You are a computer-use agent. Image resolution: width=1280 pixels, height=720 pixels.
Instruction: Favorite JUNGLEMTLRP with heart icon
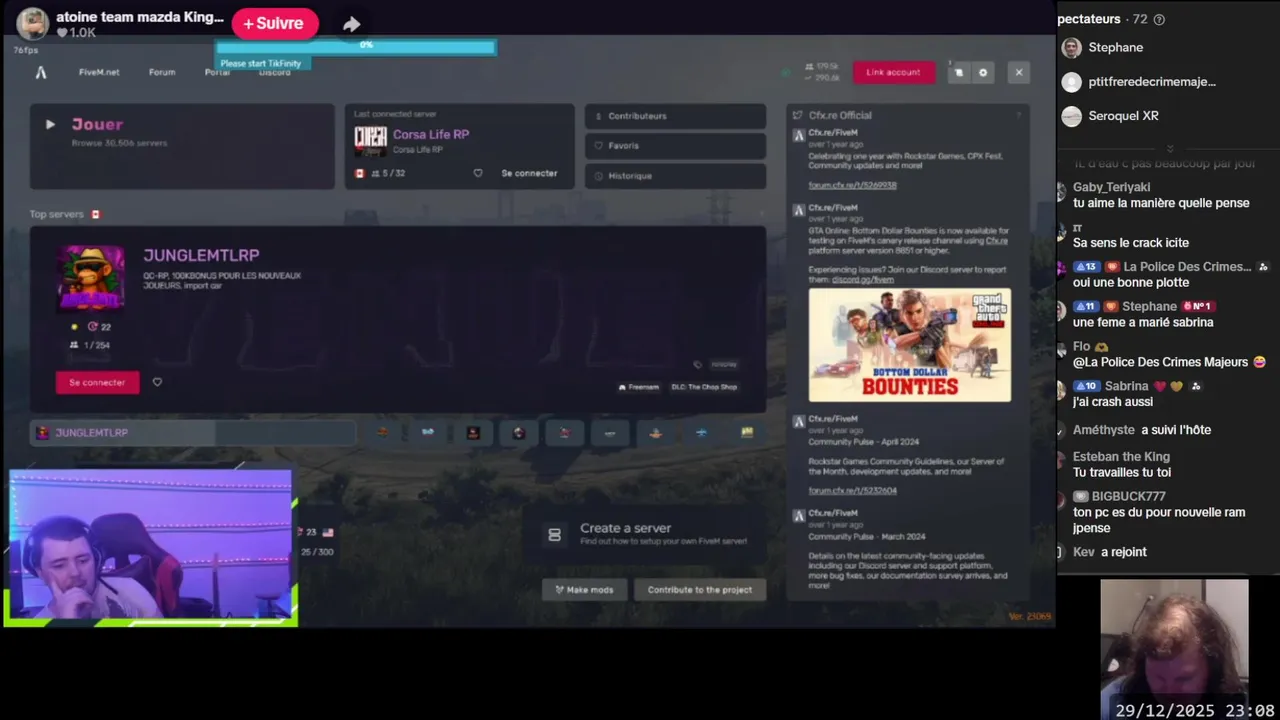pyautogui.click(x=157, y=382)
